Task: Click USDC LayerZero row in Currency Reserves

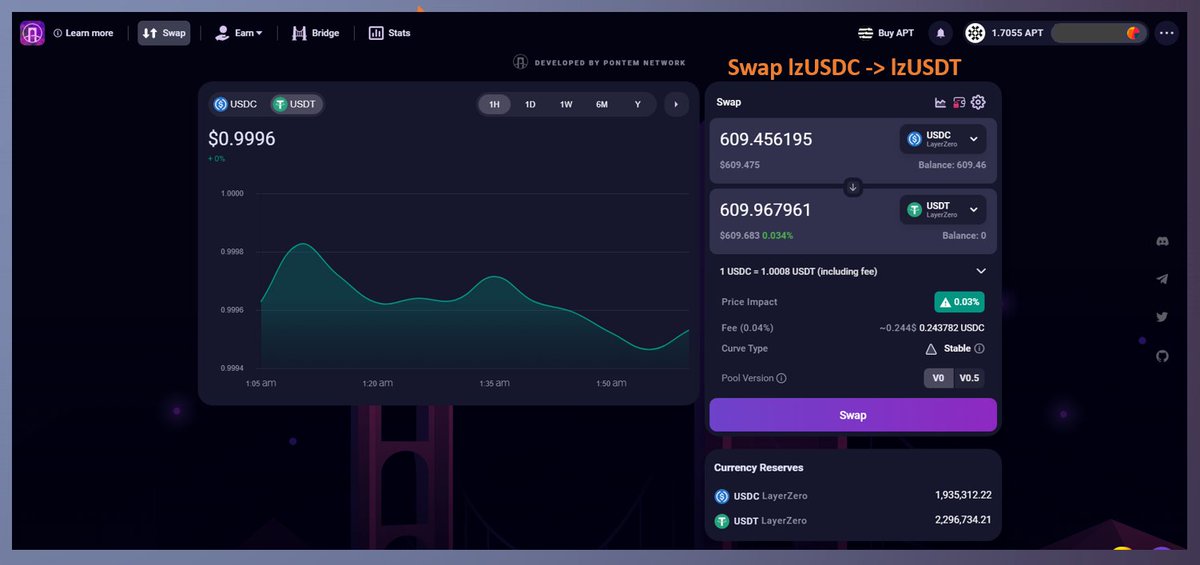Action: [x=853, y=495]
